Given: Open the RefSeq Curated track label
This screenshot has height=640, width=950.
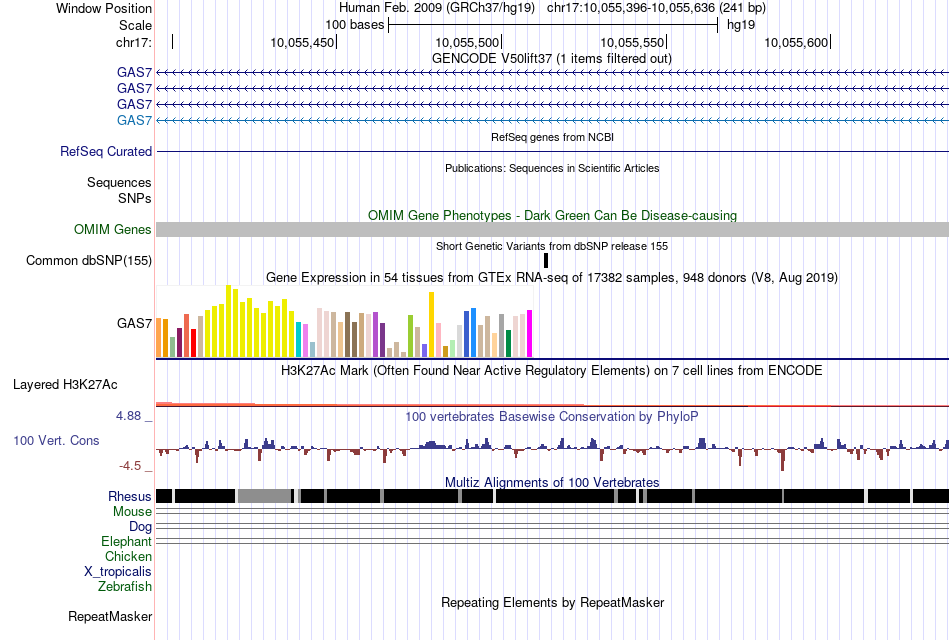Looking at the screenshot, I should click(x=105, y=152).
